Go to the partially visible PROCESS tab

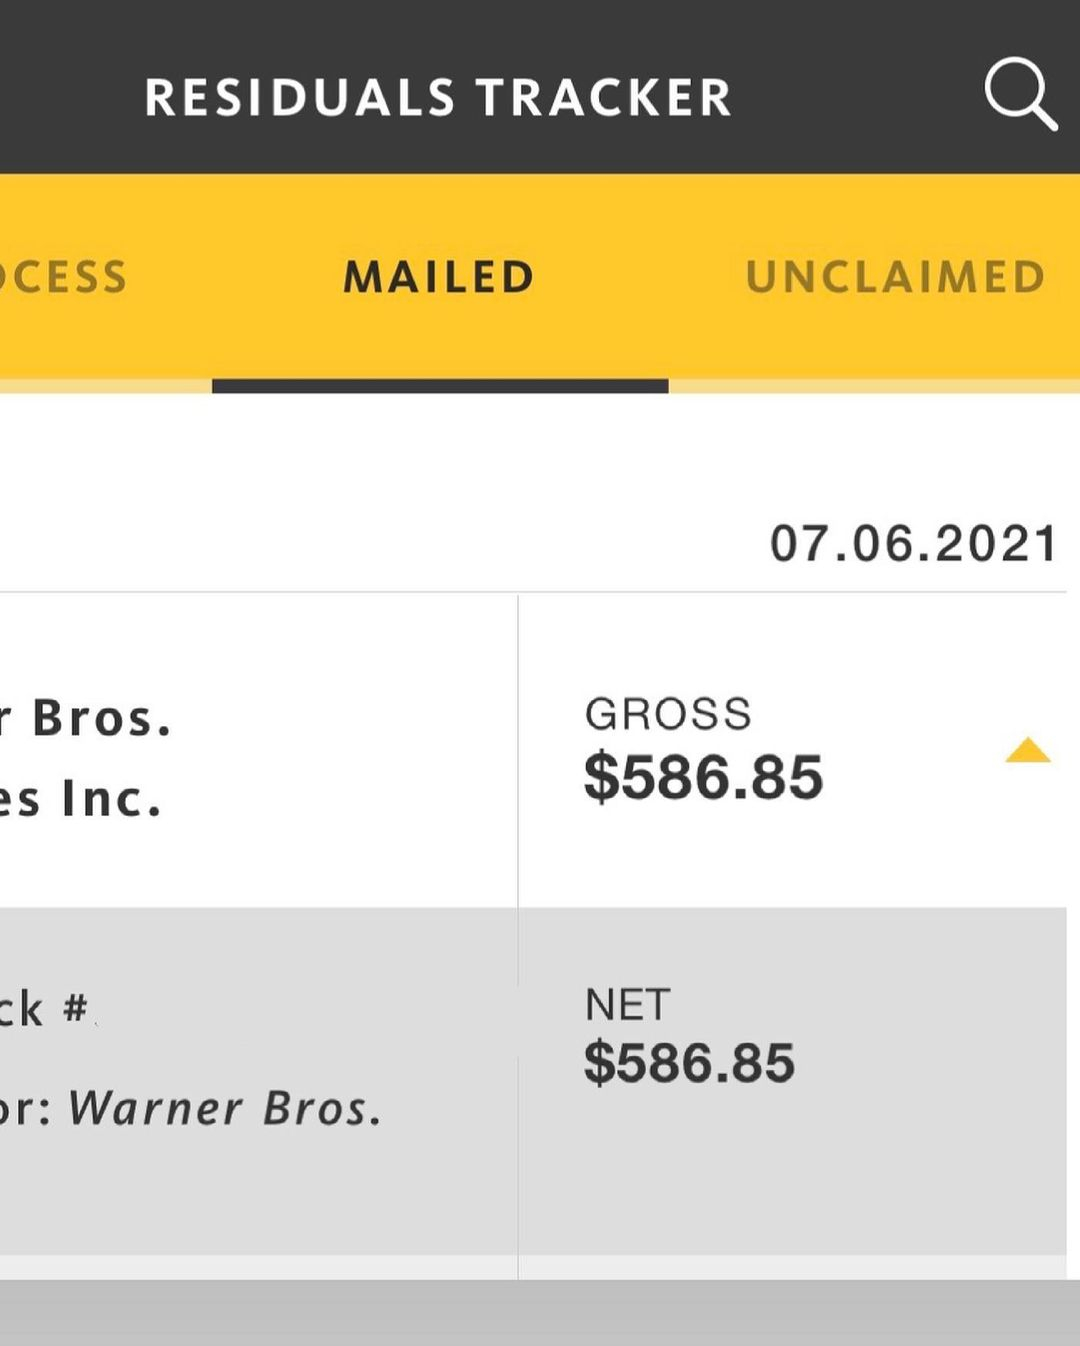(62, 277)
